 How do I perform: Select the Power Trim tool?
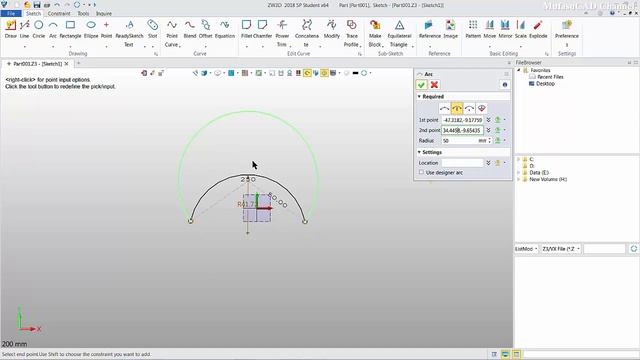pos(282,34)
